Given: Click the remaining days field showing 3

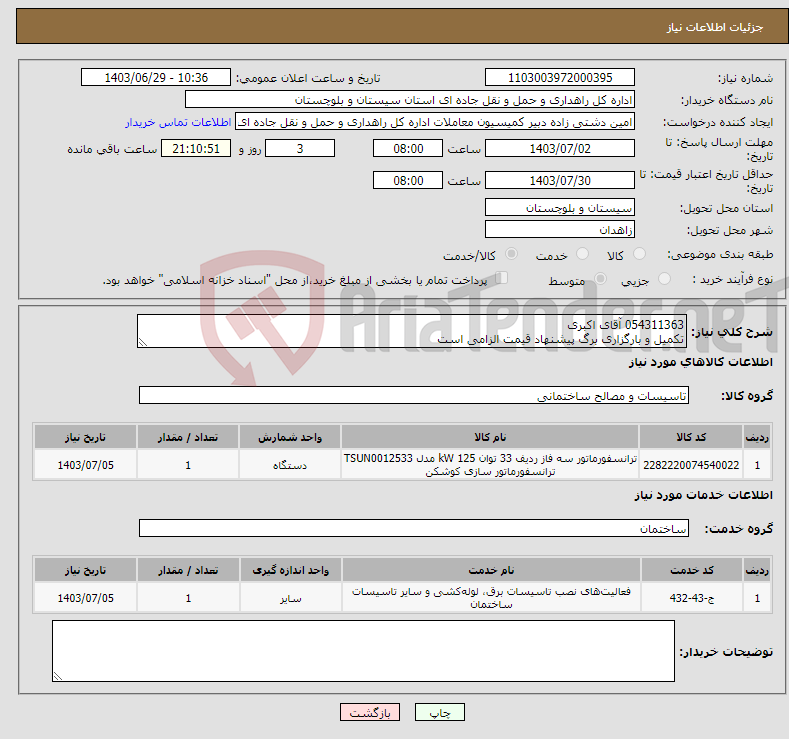Looking at the screenshot, I should 300,148.
